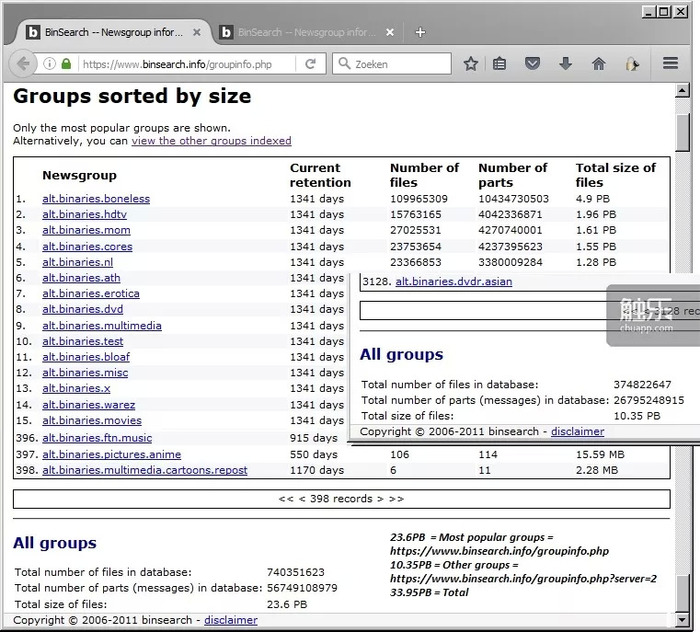
Task: Click the 'Total size of files' column header
Action: (x=615, y=175)
